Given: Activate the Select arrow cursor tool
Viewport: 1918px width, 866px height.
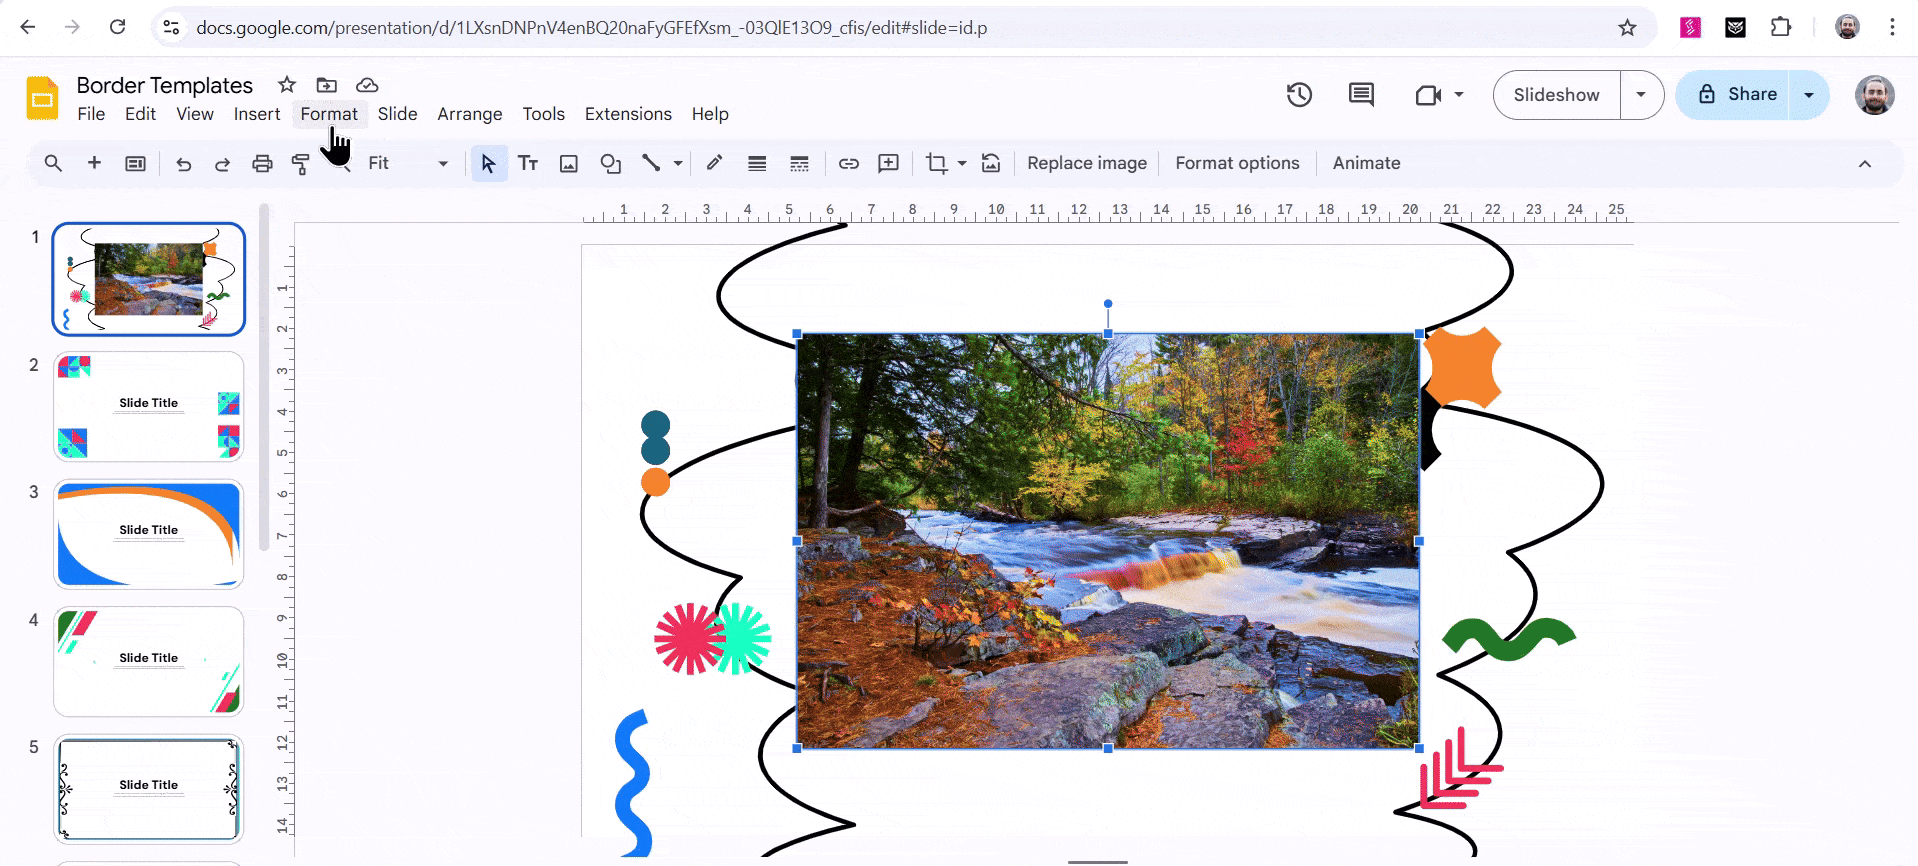Looking at the screenshot, I should [x=488, y=164].
